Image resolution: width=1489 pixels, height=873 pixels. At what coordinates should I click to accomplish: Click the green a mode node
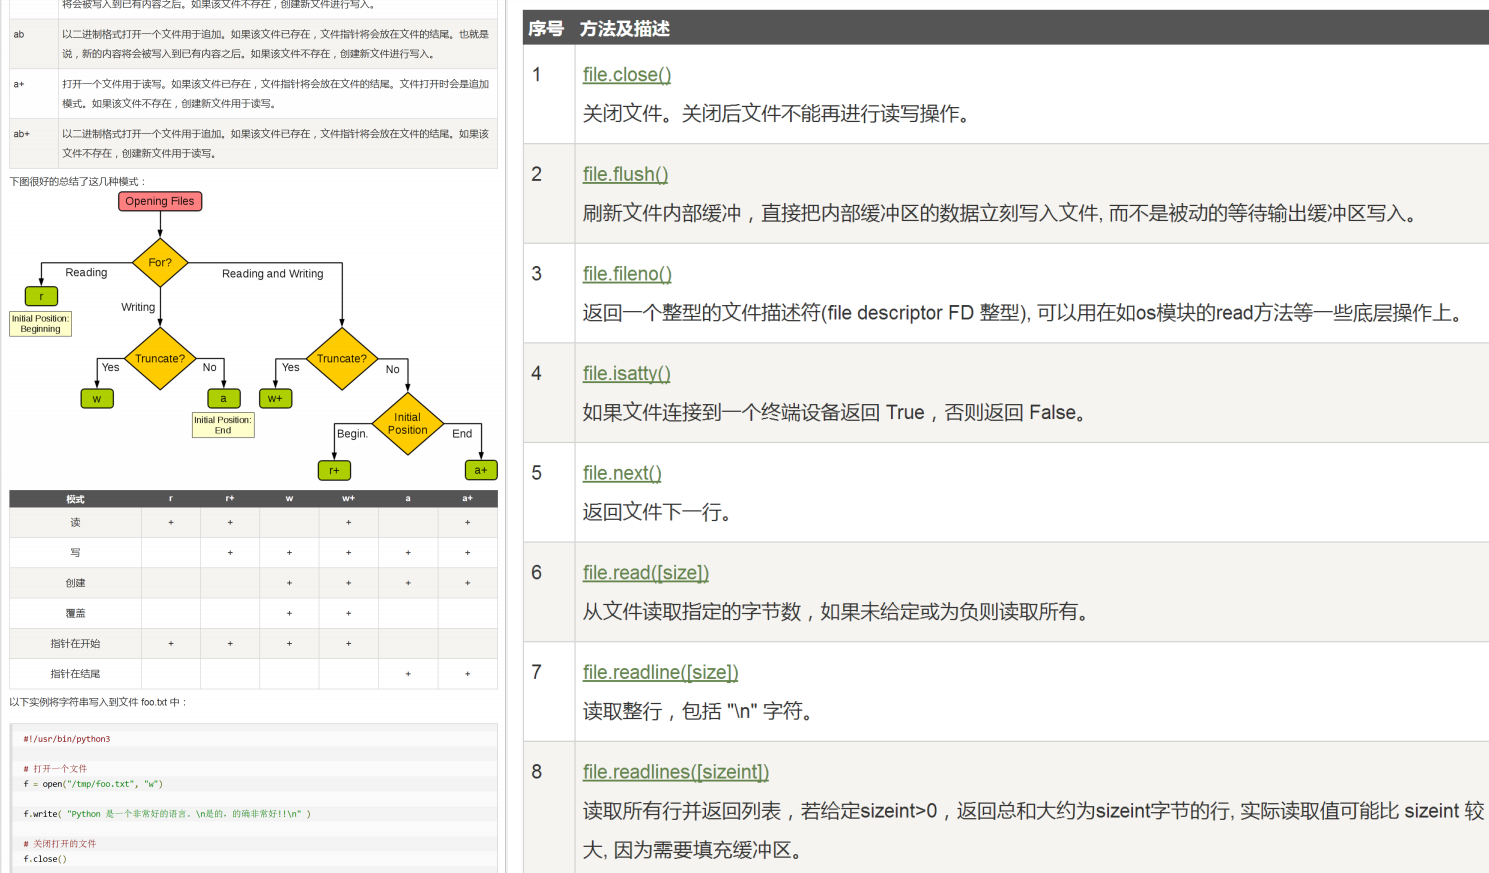coord(223,398)
